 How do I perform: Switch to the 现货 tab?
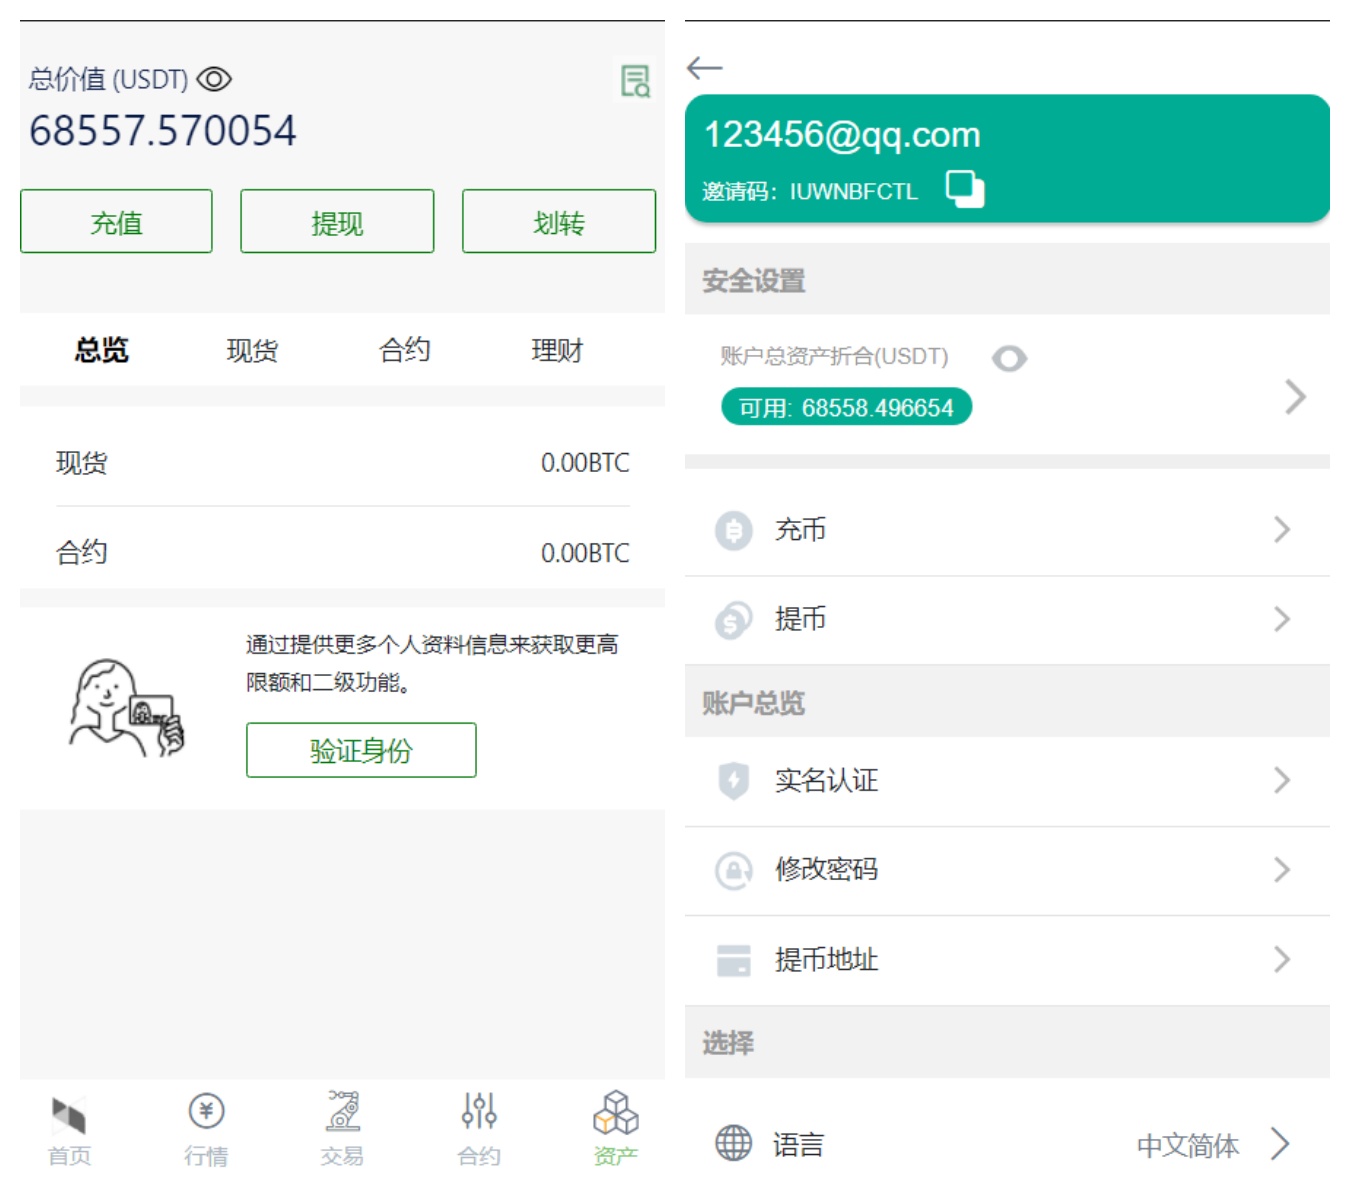pyautogui.click(x=251, y=350)
